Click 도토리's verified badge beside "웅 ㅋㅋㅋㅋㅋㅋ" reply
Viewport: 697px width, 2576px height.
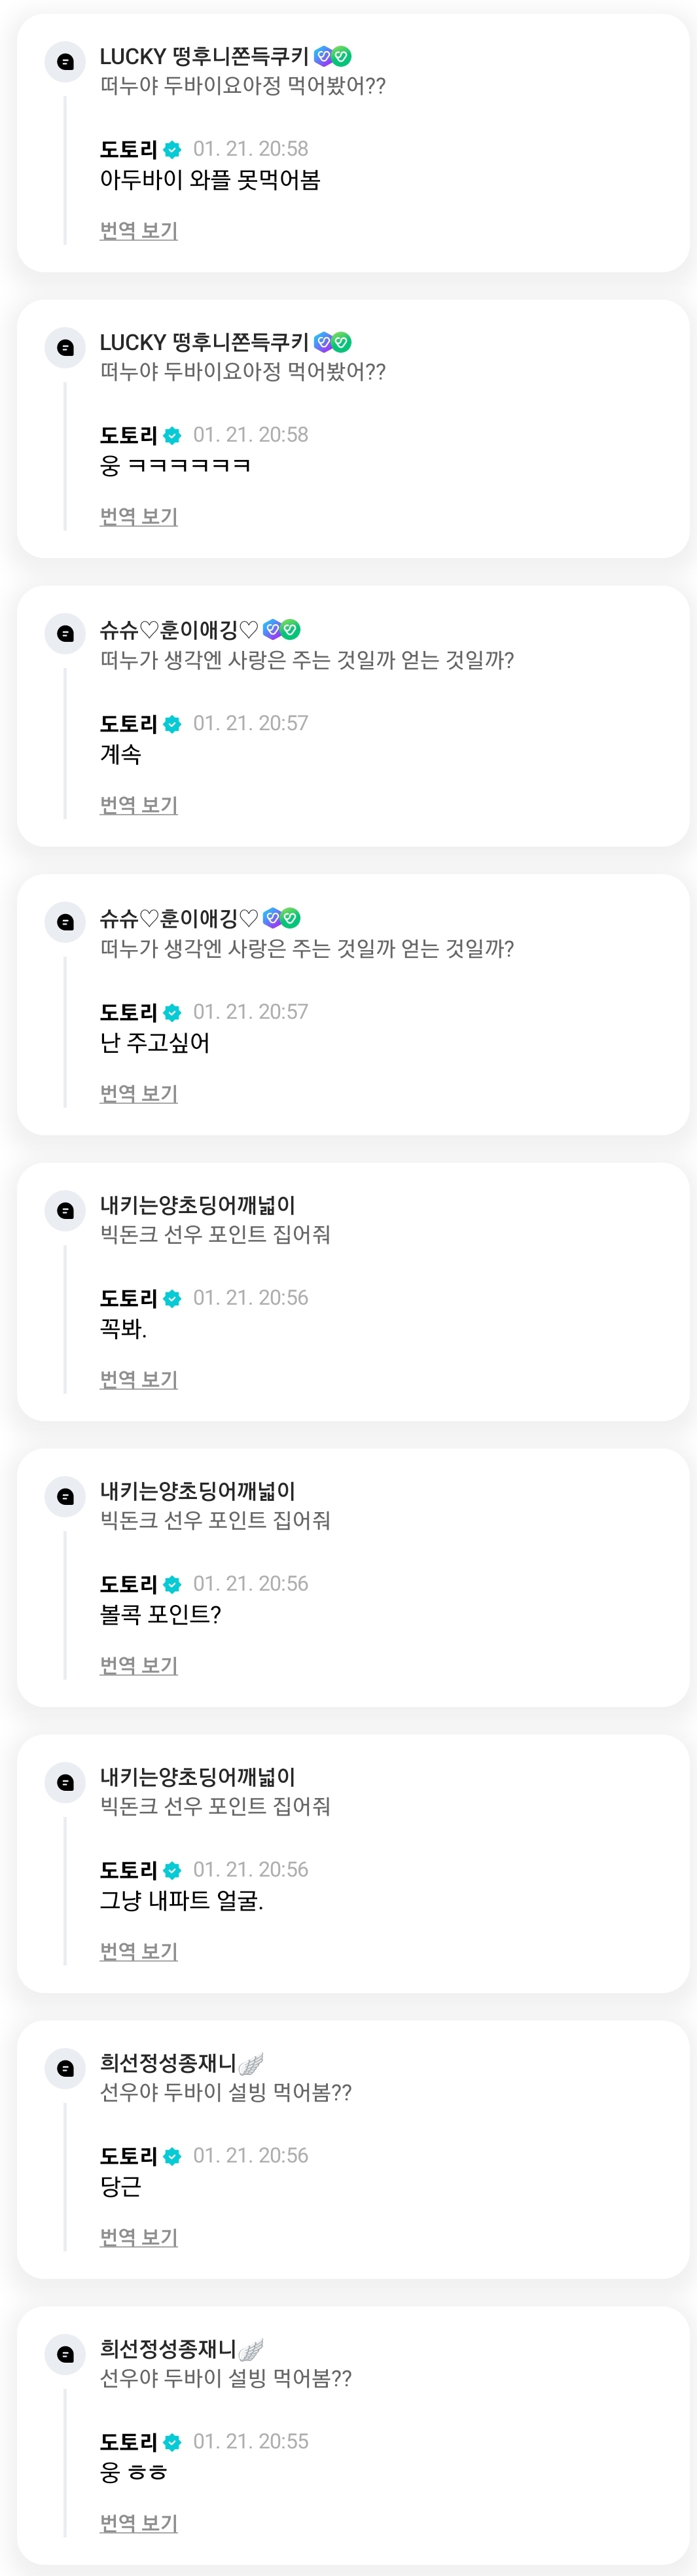point(172,436)
